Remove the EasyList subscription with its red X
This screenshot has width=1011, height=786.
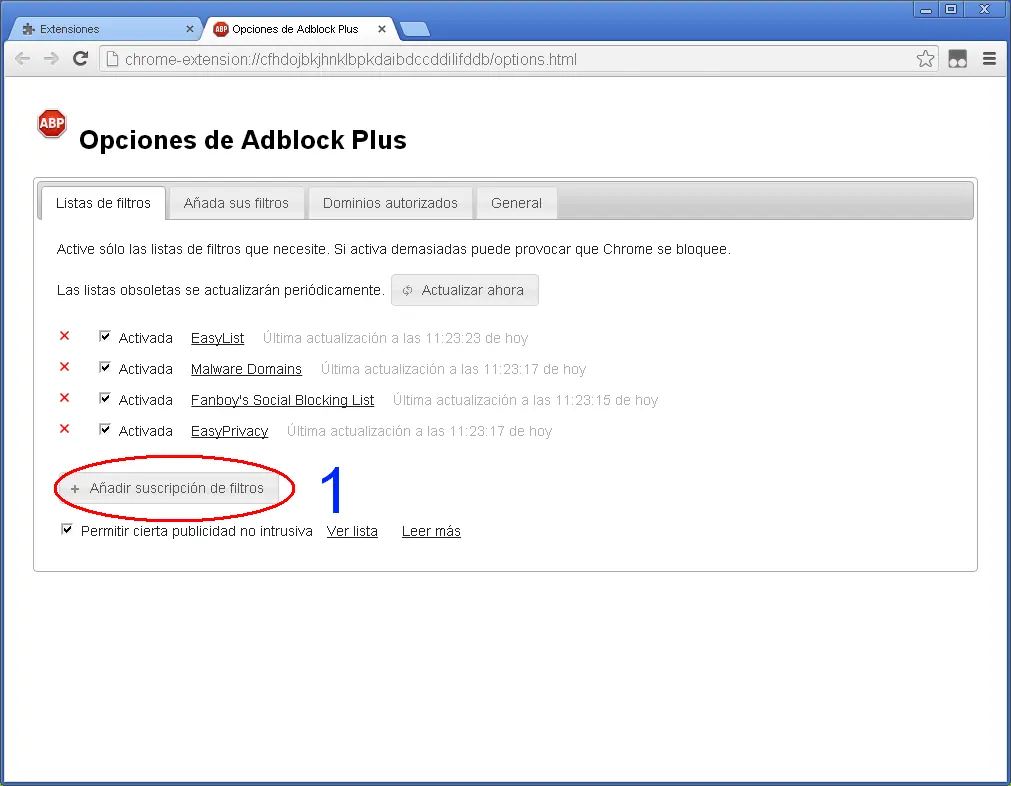[x=64, y=336]
